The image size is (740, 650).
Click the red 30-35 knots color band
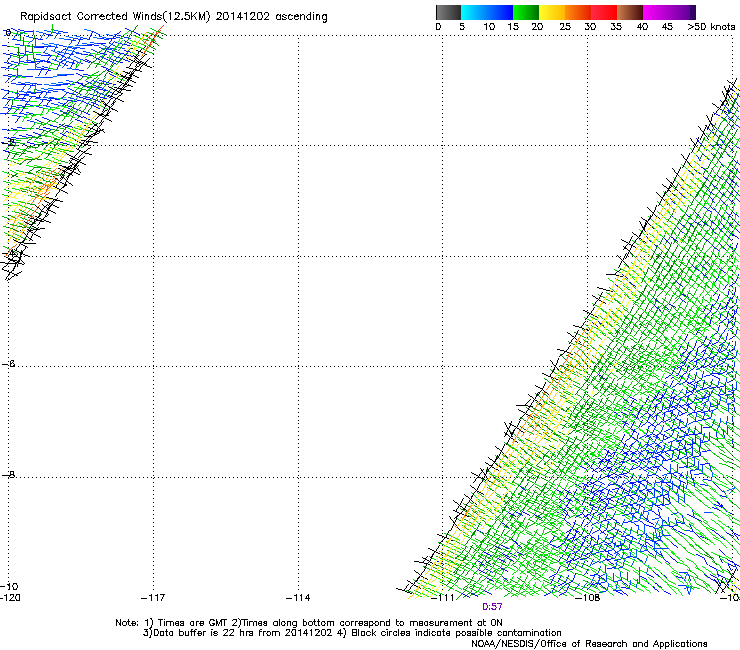[604, 12]
